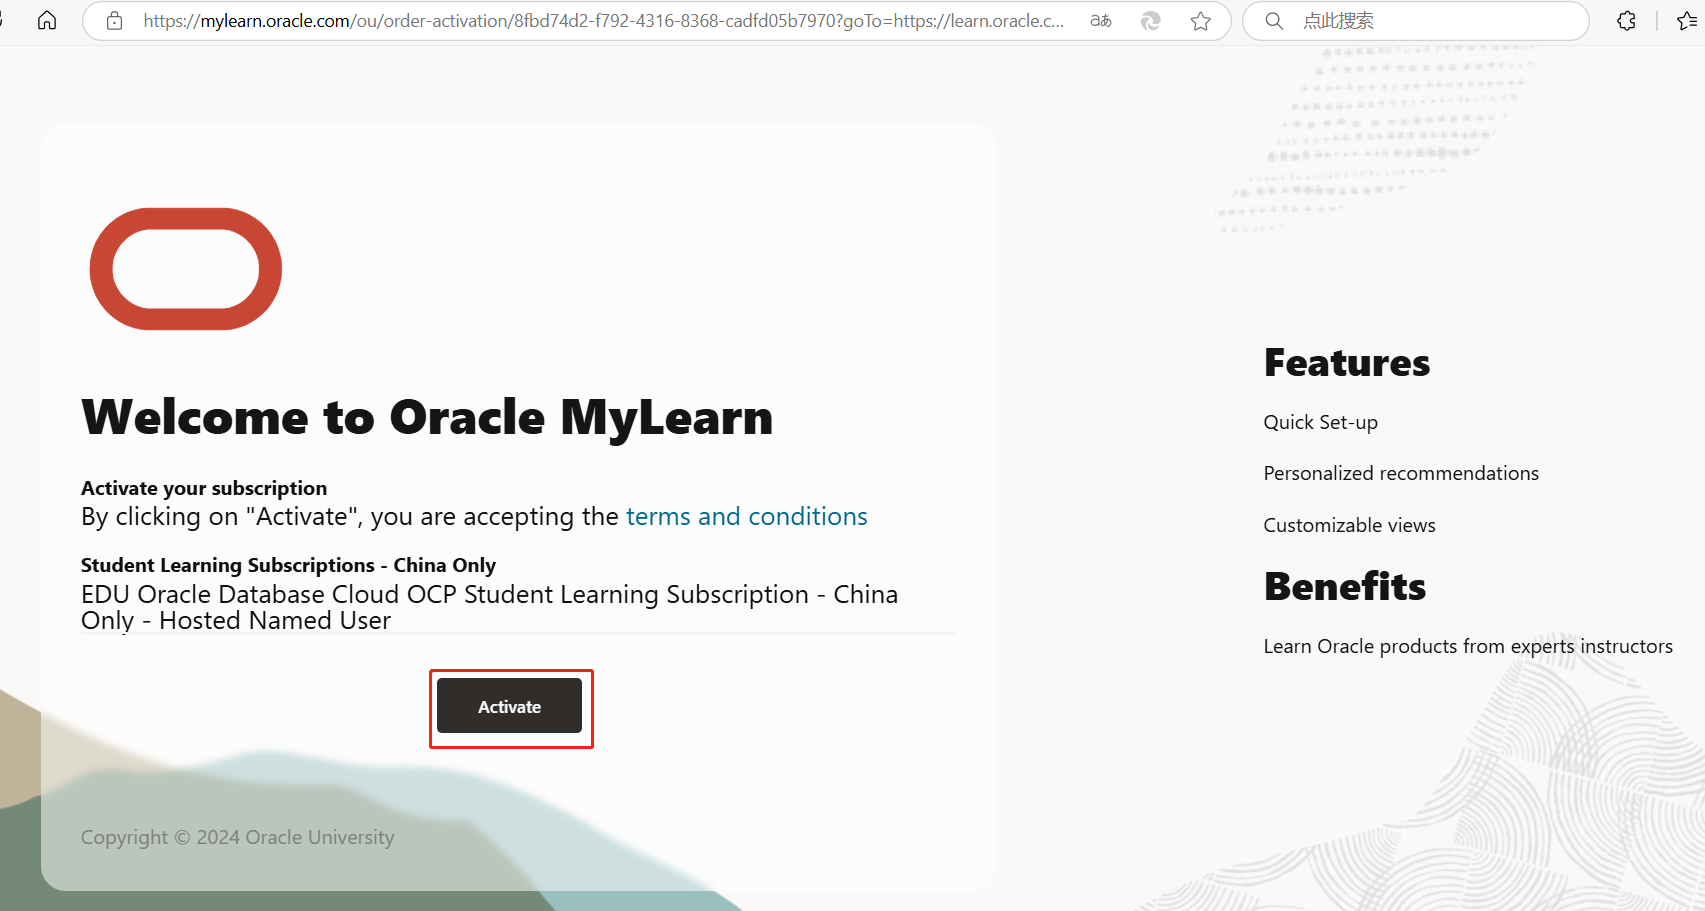Image resolution: width=1705 pixels, height=911 pixels.
Task: View site information via the lock icon
Action: coord(115,20)
